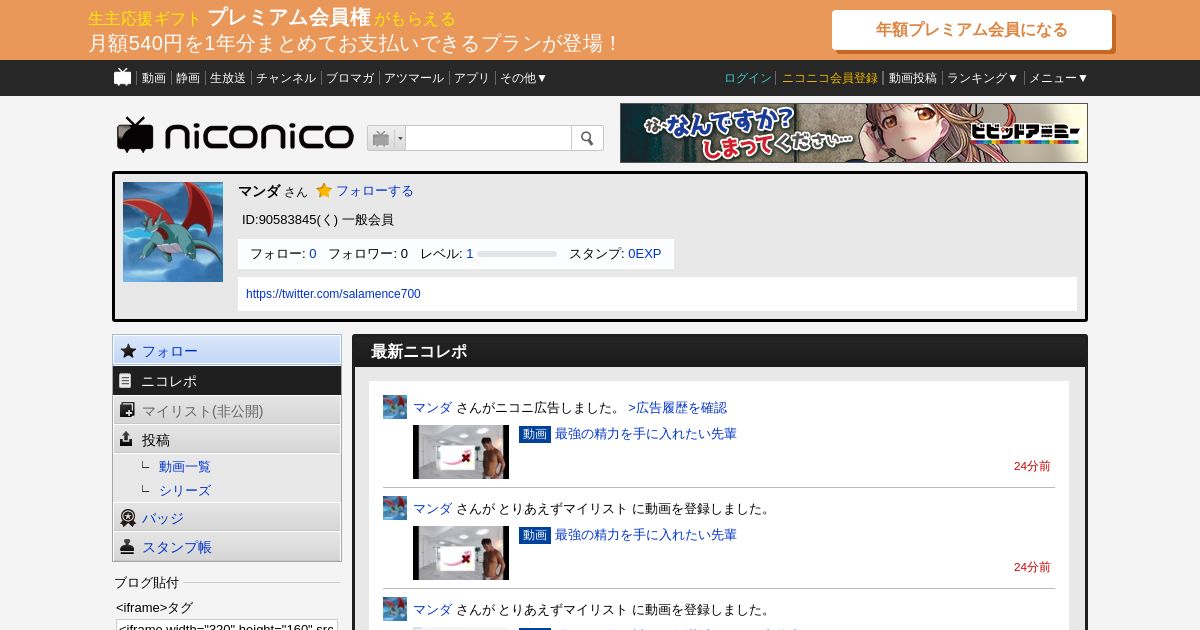
Task: Click 年額プレミアム会員になる button
Action: coord(972,30)
